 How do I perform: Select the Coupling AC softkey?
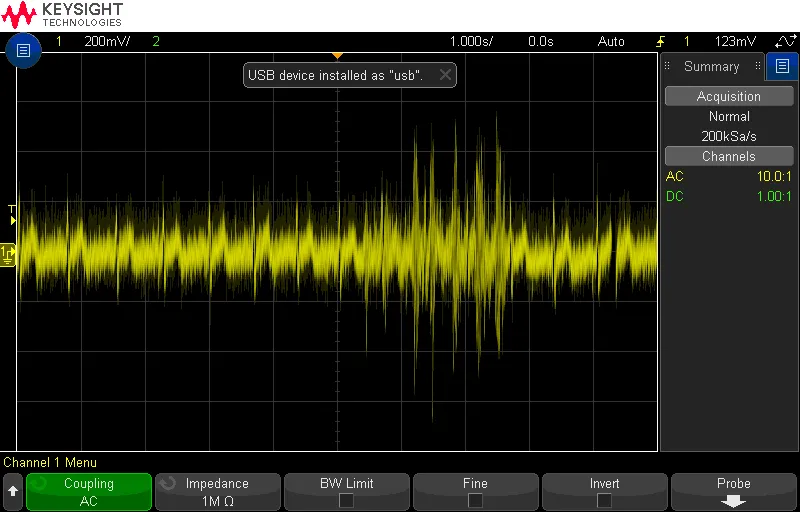[x=89, y=492]
